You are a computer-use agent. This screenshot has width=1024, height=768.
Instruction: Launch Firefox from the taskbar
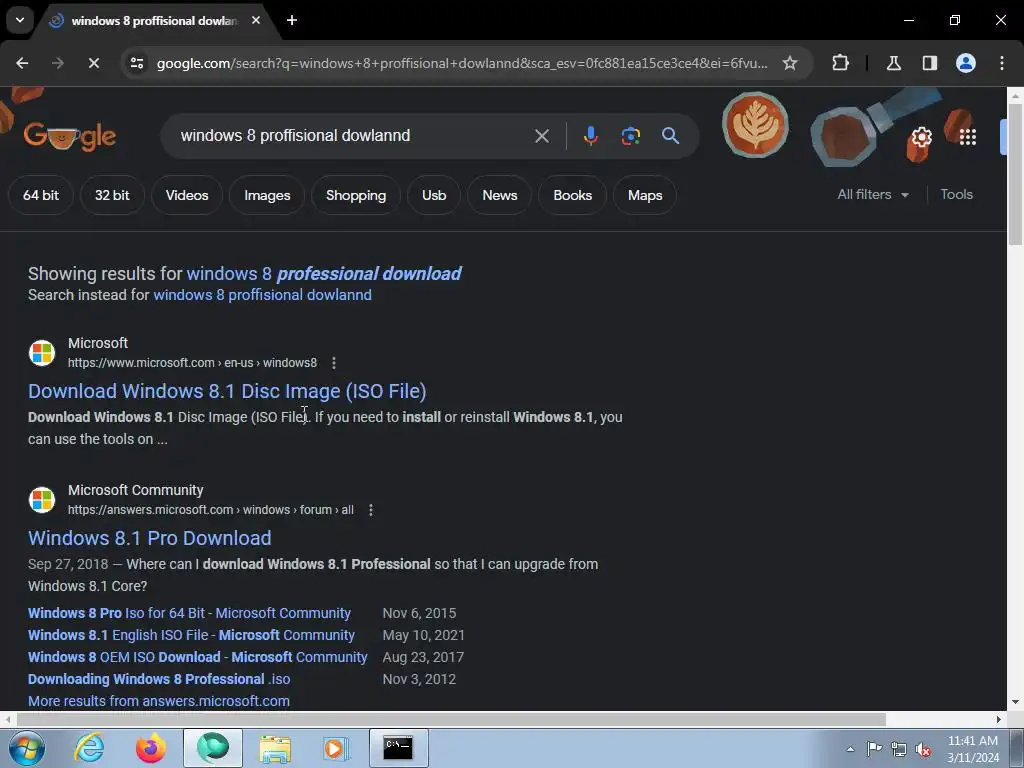[151, 748]
